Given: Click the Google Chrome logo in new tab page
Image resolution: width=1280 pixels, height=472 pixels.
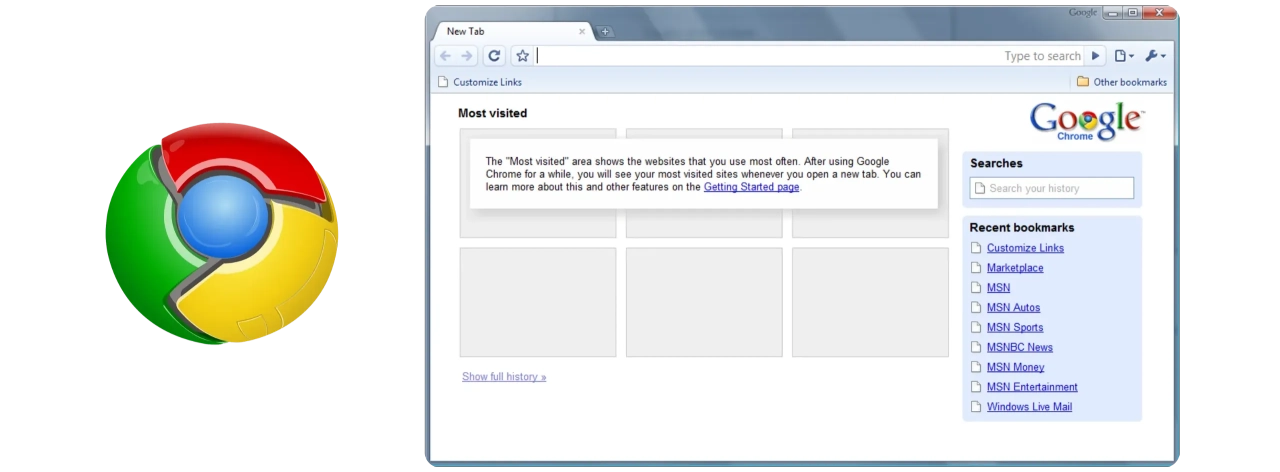Looking at the screenshot, I should pos(1087,121).
